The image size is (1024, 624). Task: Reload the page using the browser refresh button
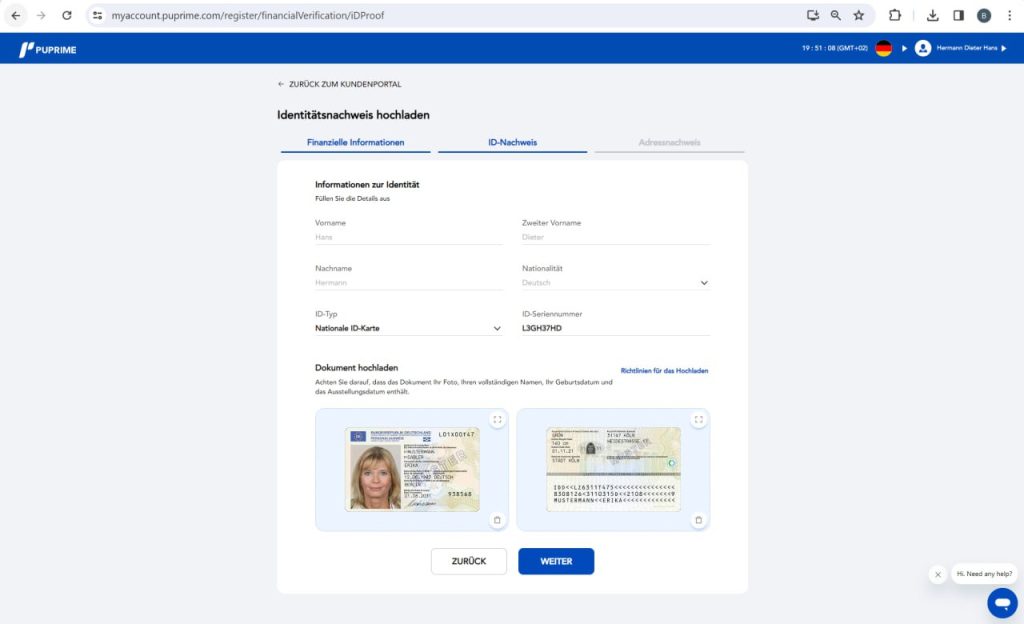pos(67,16)
